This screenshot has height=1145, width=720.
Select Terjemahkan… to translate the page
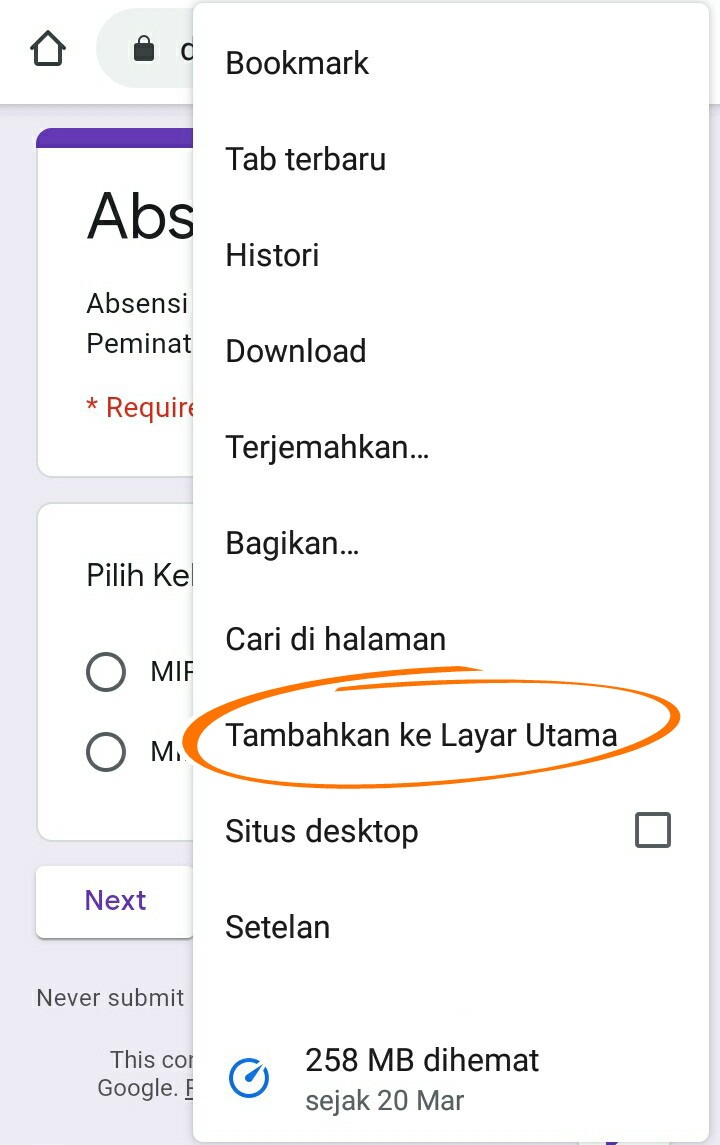(327, 447)
